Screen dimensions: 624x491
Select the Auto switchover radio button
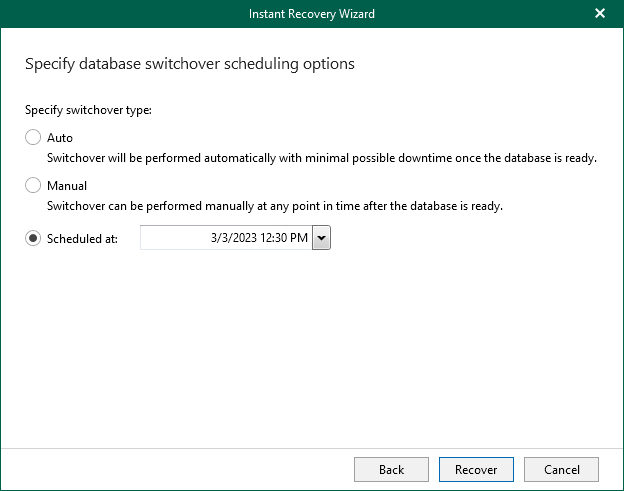click(33, 138)
